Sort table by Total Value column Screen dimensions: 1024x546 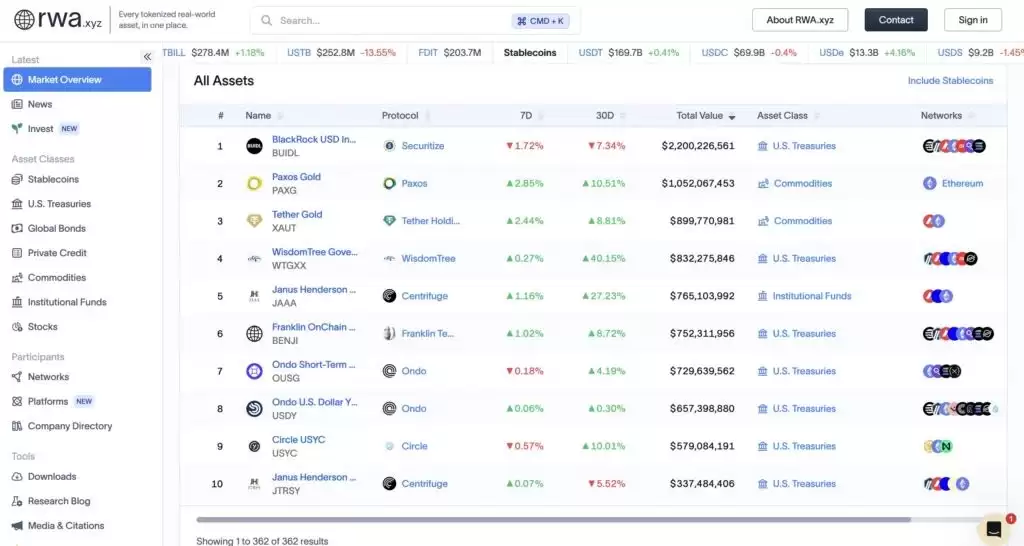click(x=705, y=116)
